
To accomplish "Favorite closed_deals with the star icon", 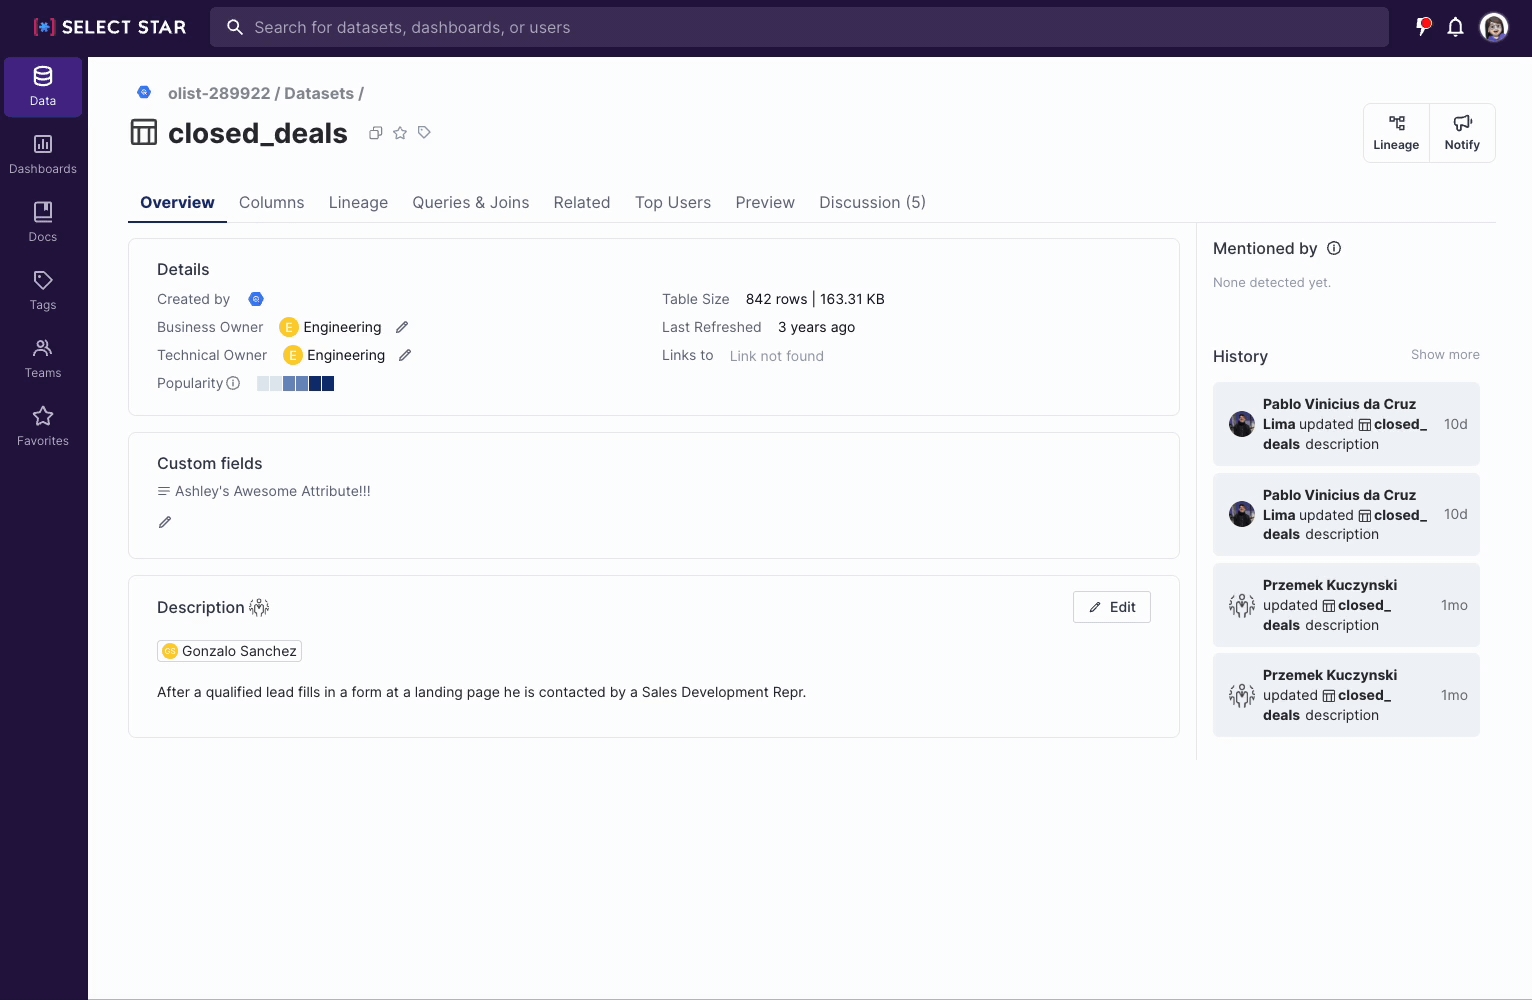I will [x=400, y=133].
